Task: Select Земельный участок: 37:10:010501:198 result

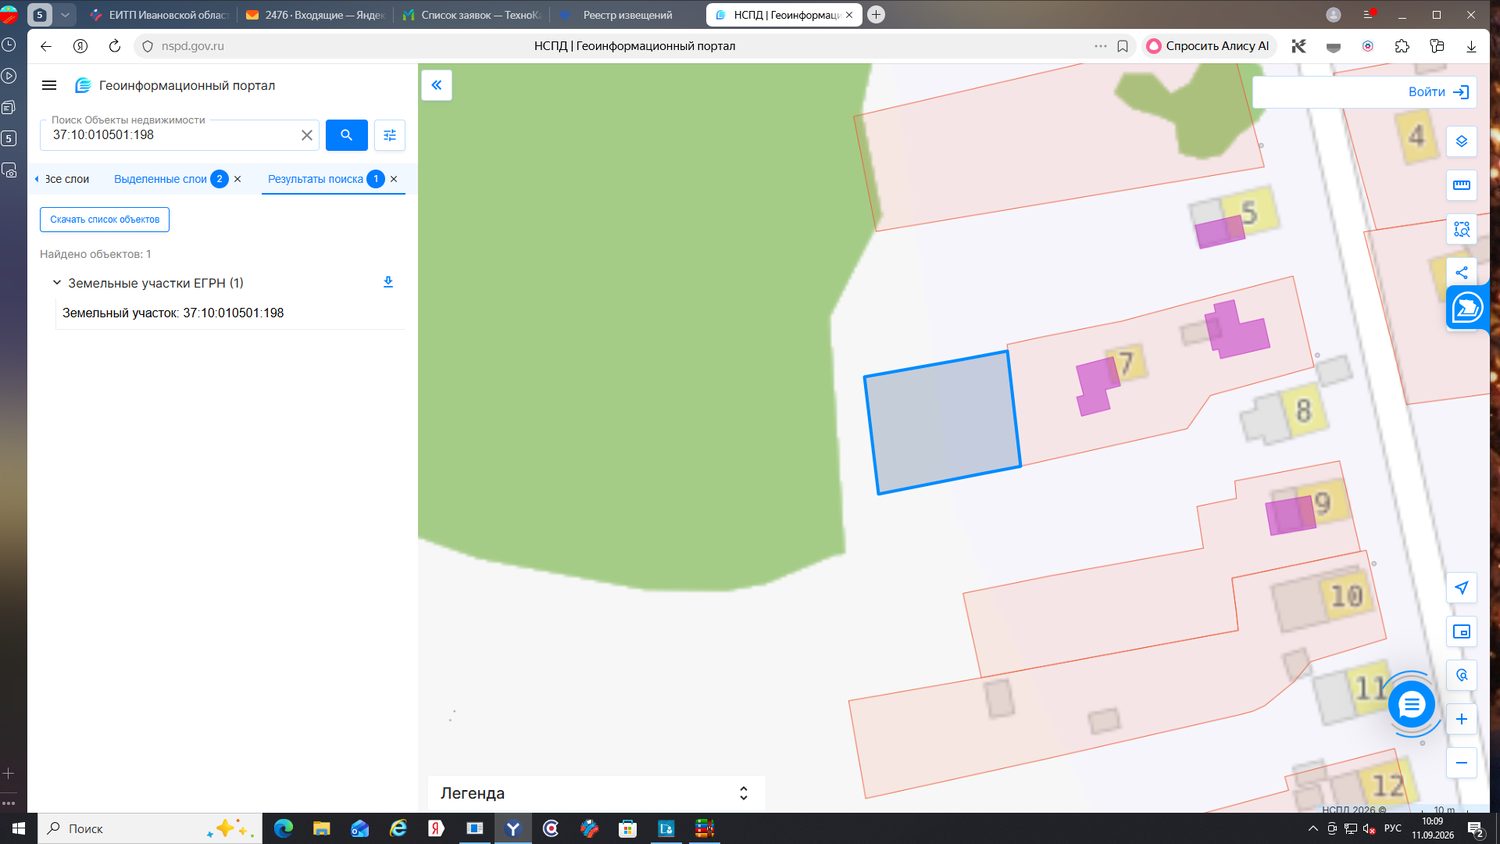Action: [173, 313]
